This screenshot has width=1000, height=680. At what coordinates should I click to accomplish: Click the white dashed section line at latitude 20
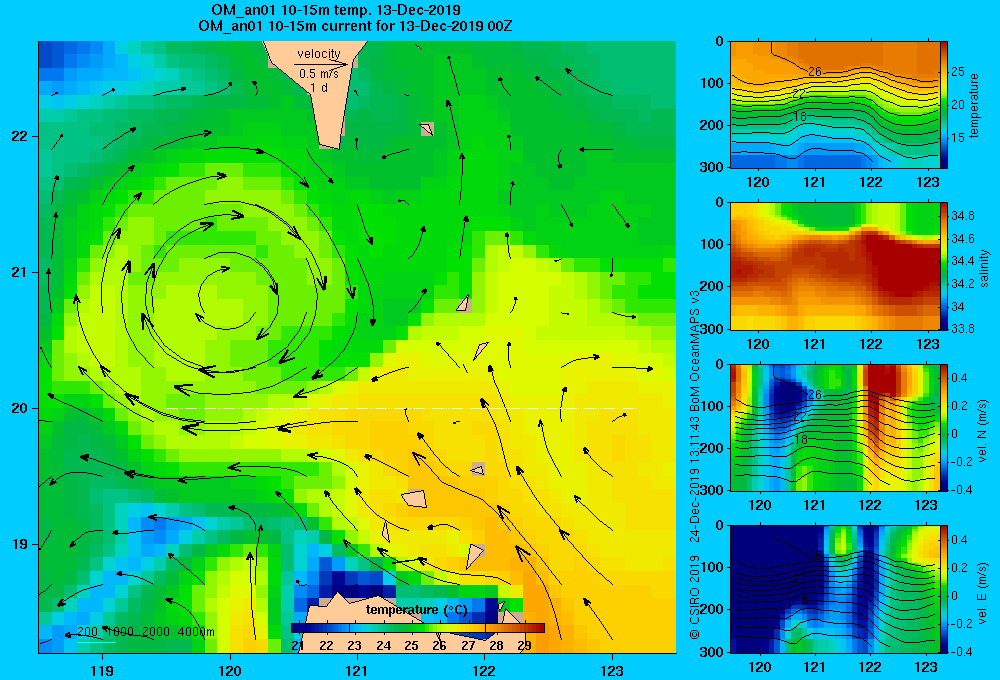tap(401, 408)
